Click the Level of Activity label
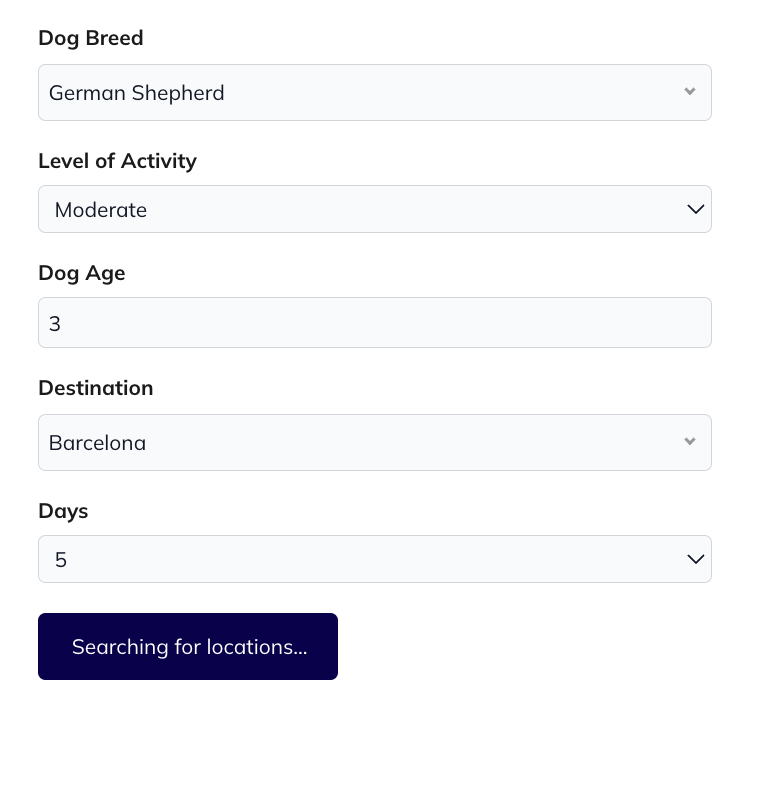The width and height of the screenshot is (776, 806). pos(118,161)
